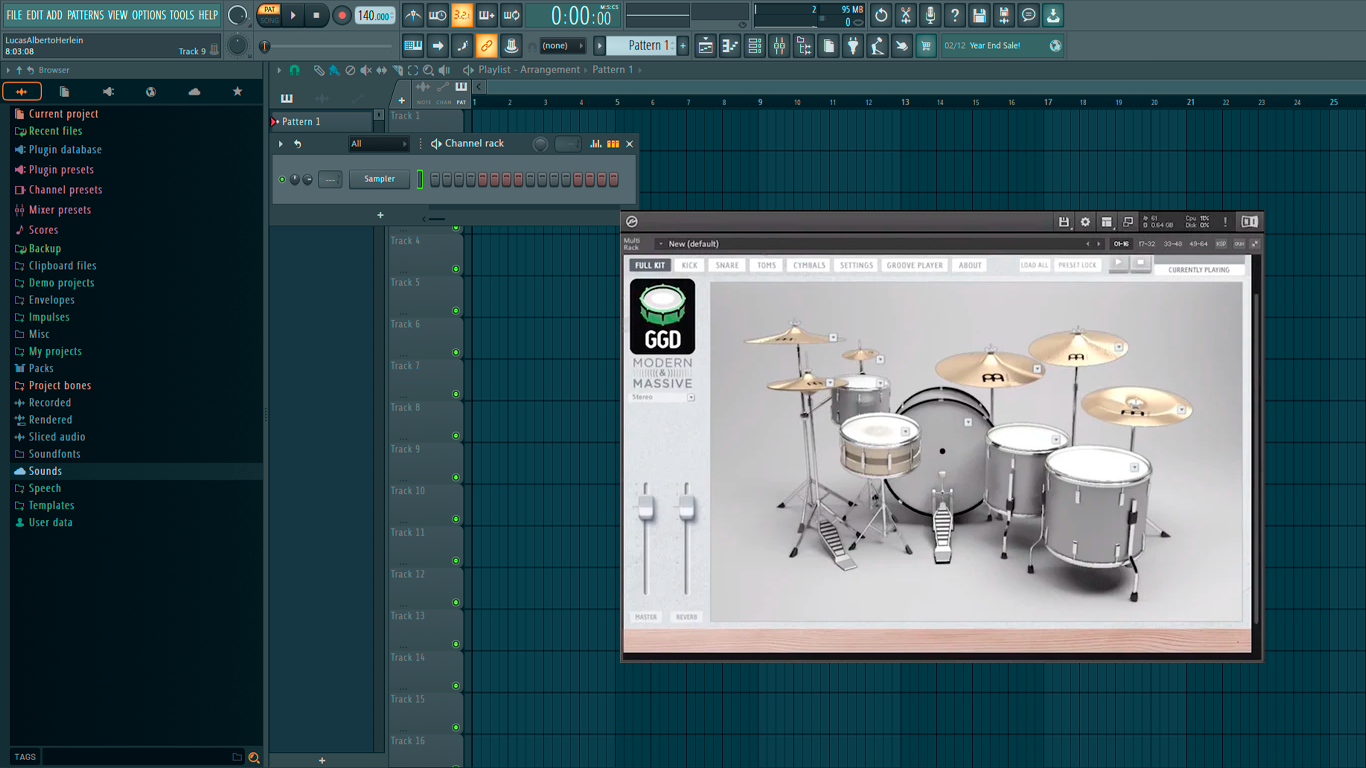Image resolution: width=1366 pixels, height=768 pixels.
Task: Open the channel rack All filter dropdown
Action: pyautogui.click(x=379, y=144)
